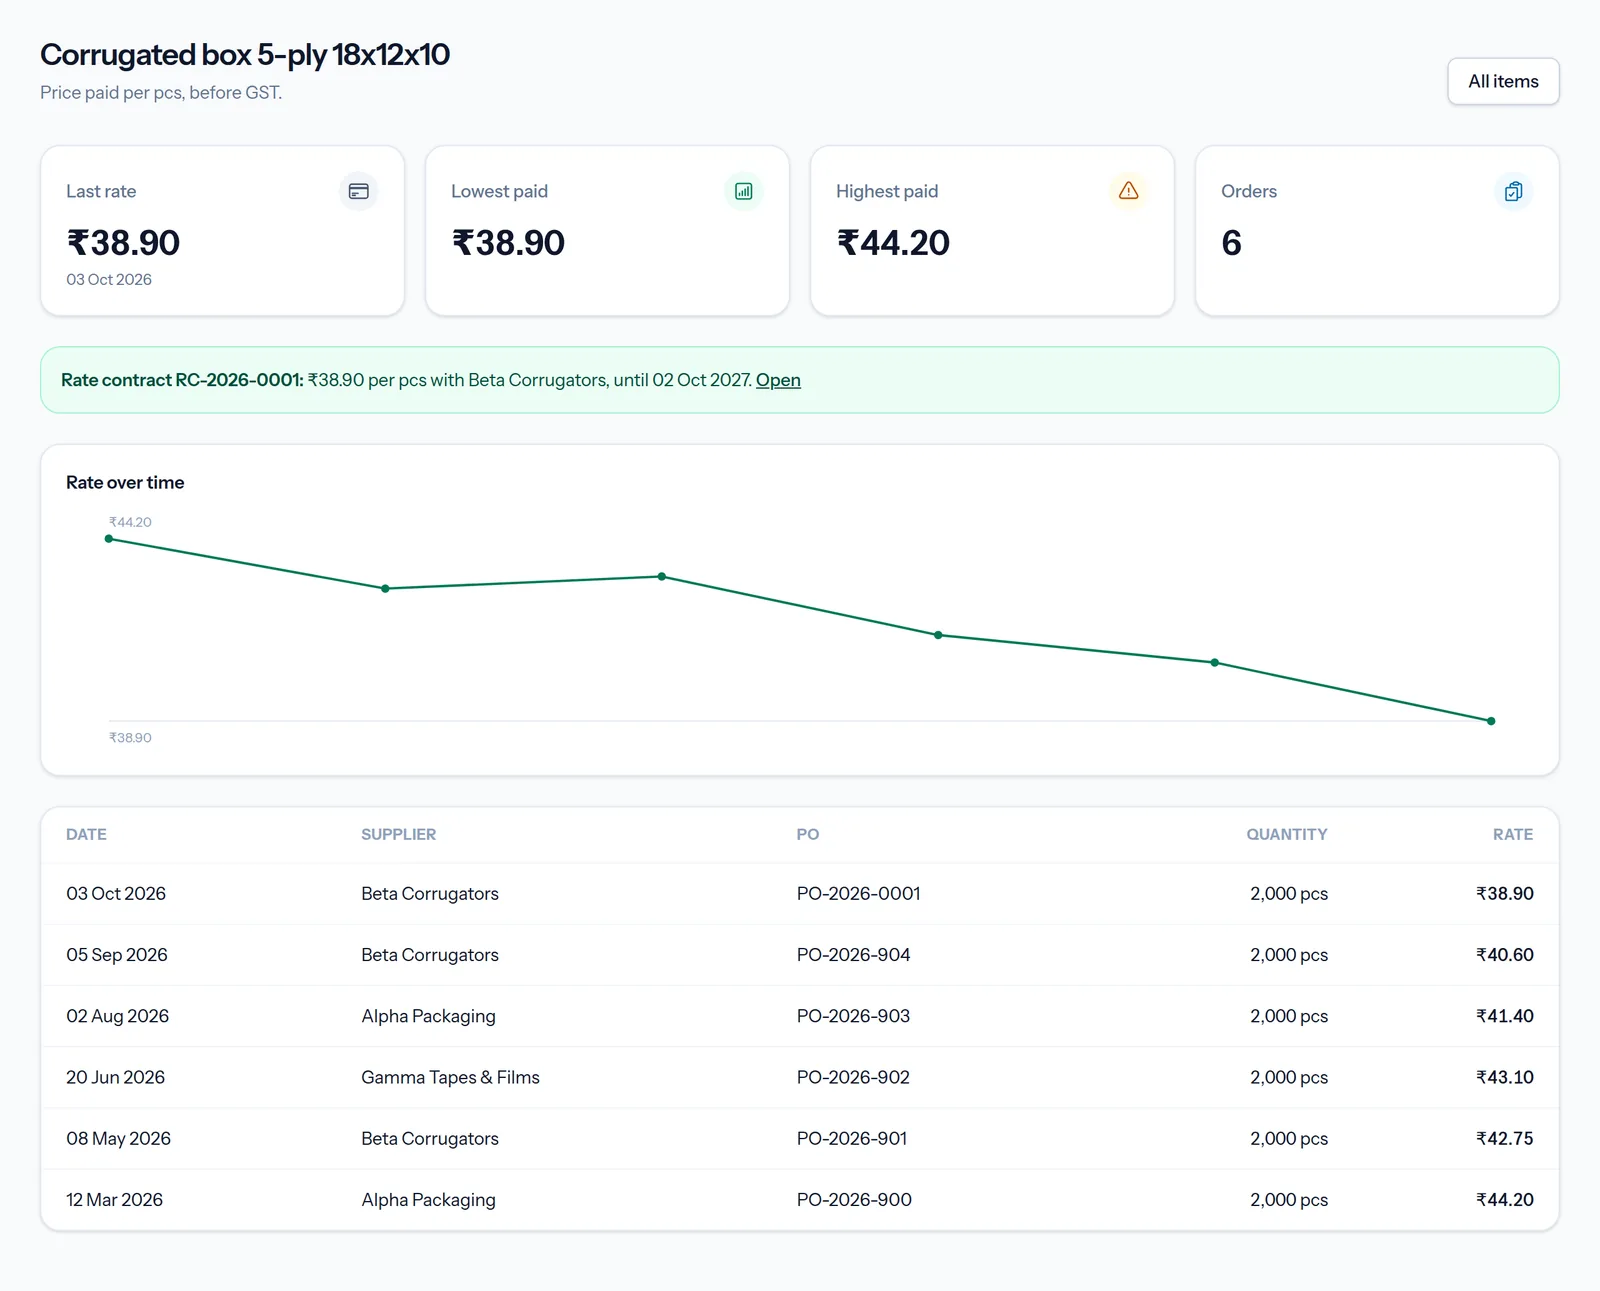Select the 08 May 2026 date cell
This screenshot has height=1291, width=1600.
(119, 1139)
